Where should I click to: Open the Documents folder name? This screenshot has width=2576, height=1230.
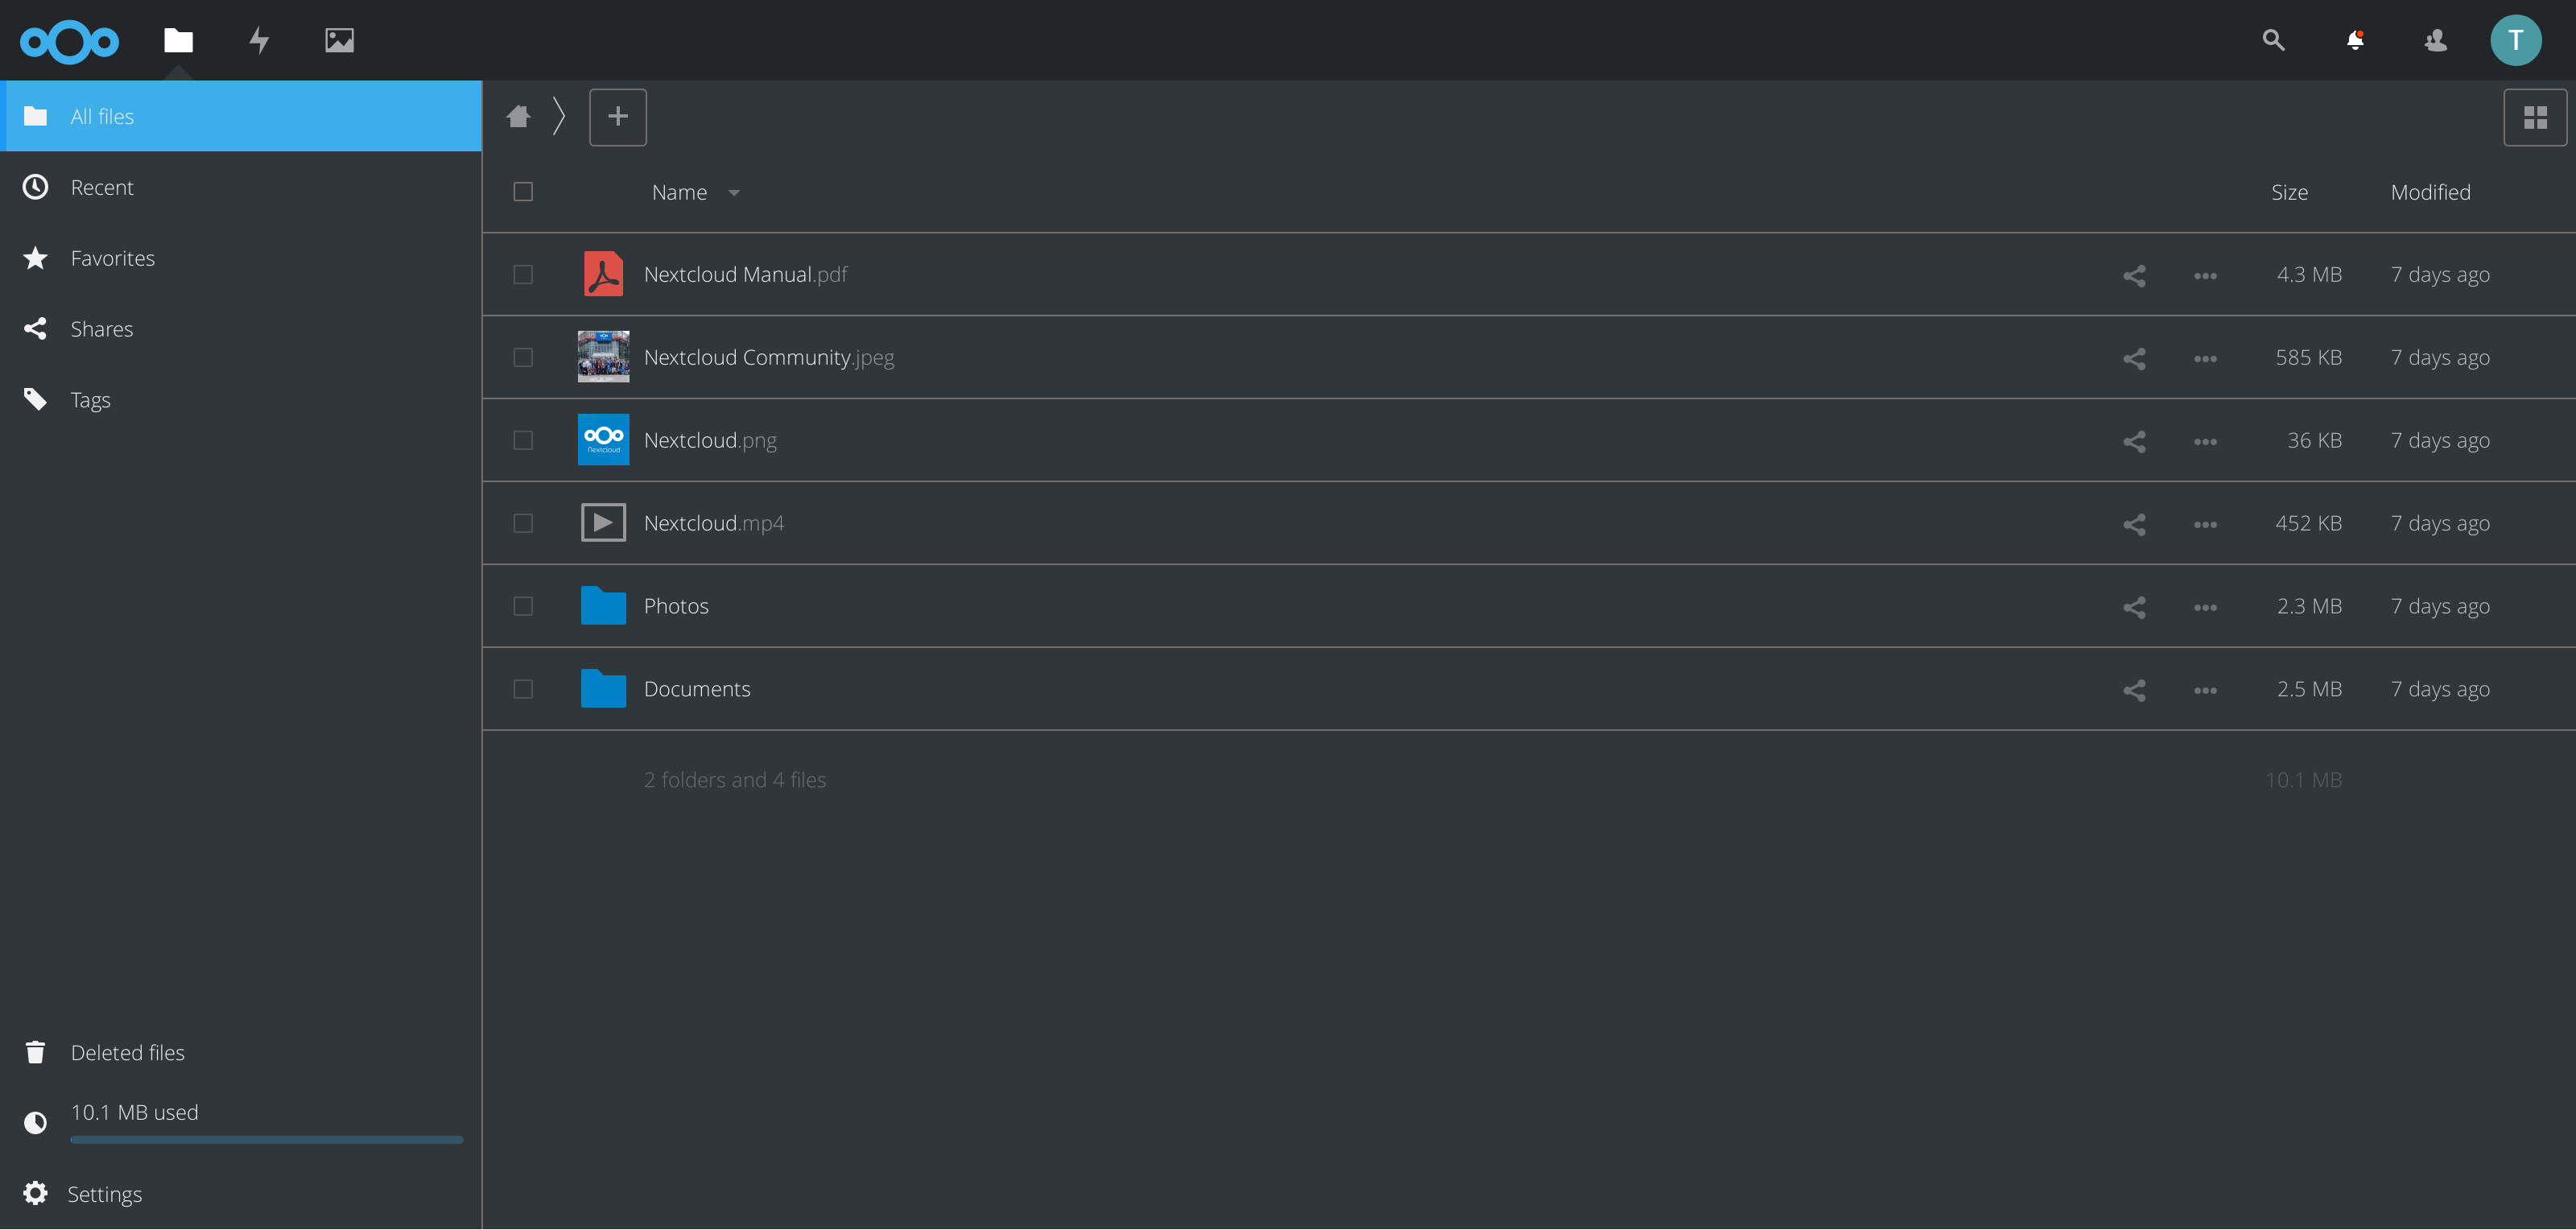[697, 689]
